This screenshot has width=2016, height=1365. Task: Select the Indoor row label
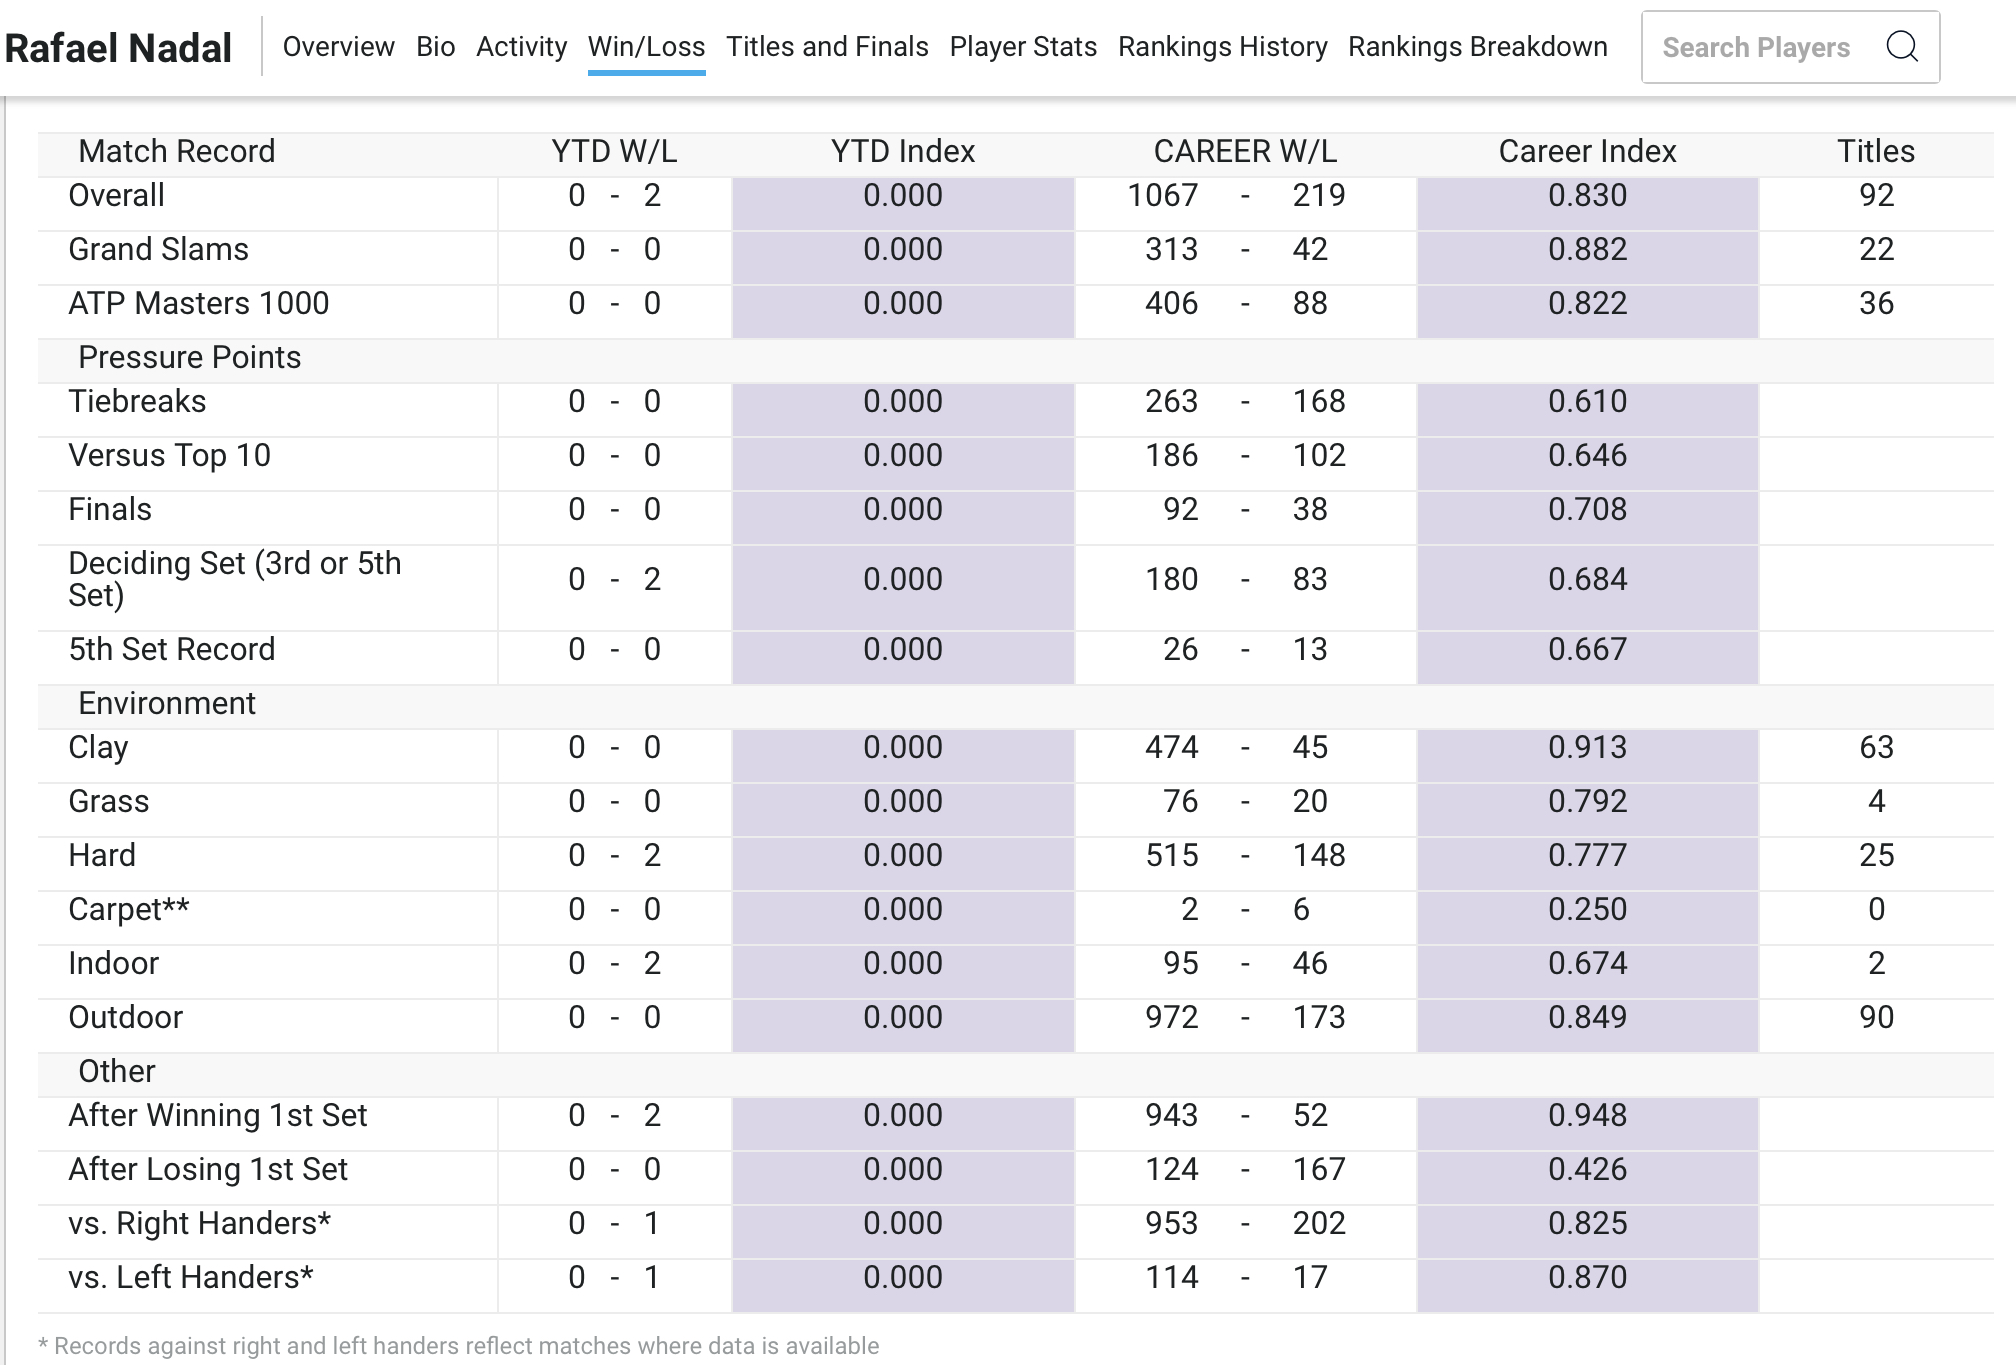coord(113,963)
